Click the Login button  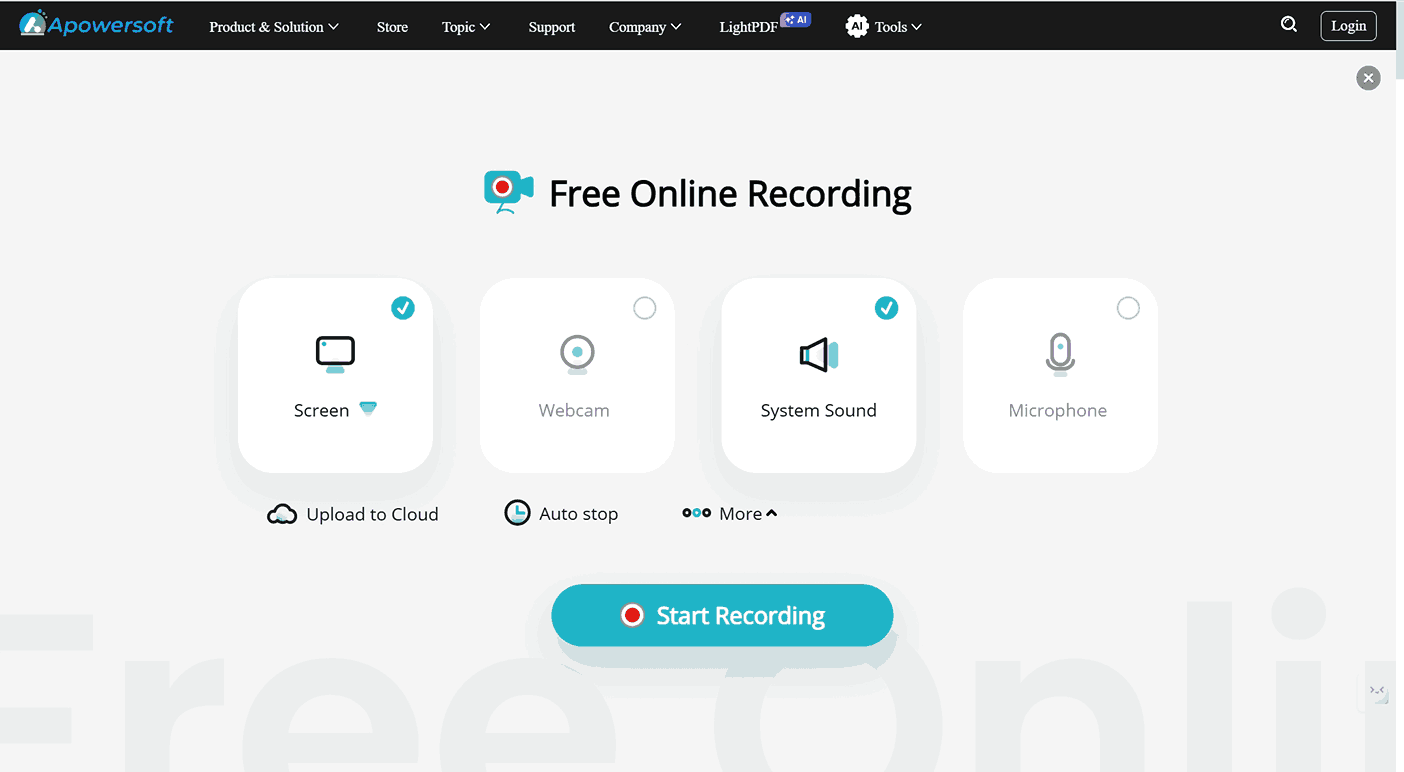pyautogui.click(x=1348, y=26)
